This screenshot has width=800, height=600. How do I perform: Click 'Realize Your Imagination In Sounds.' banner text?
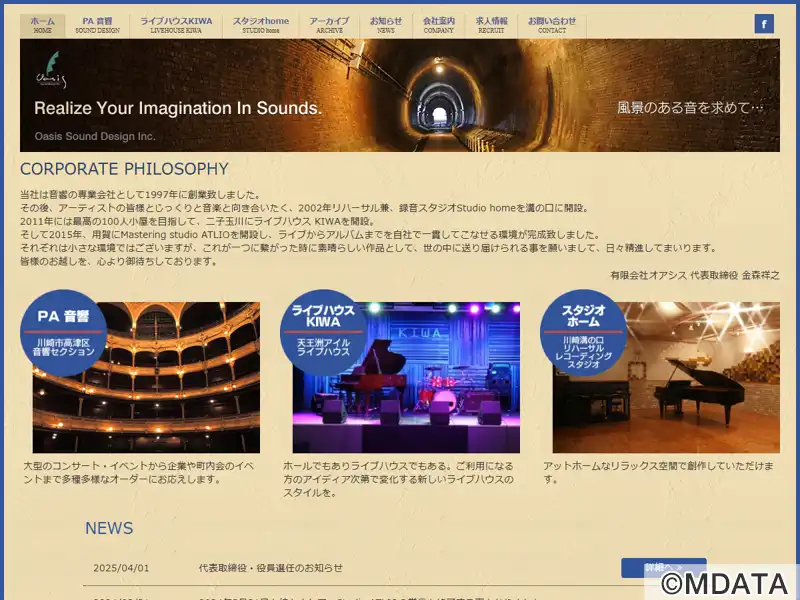pos(178,108)
